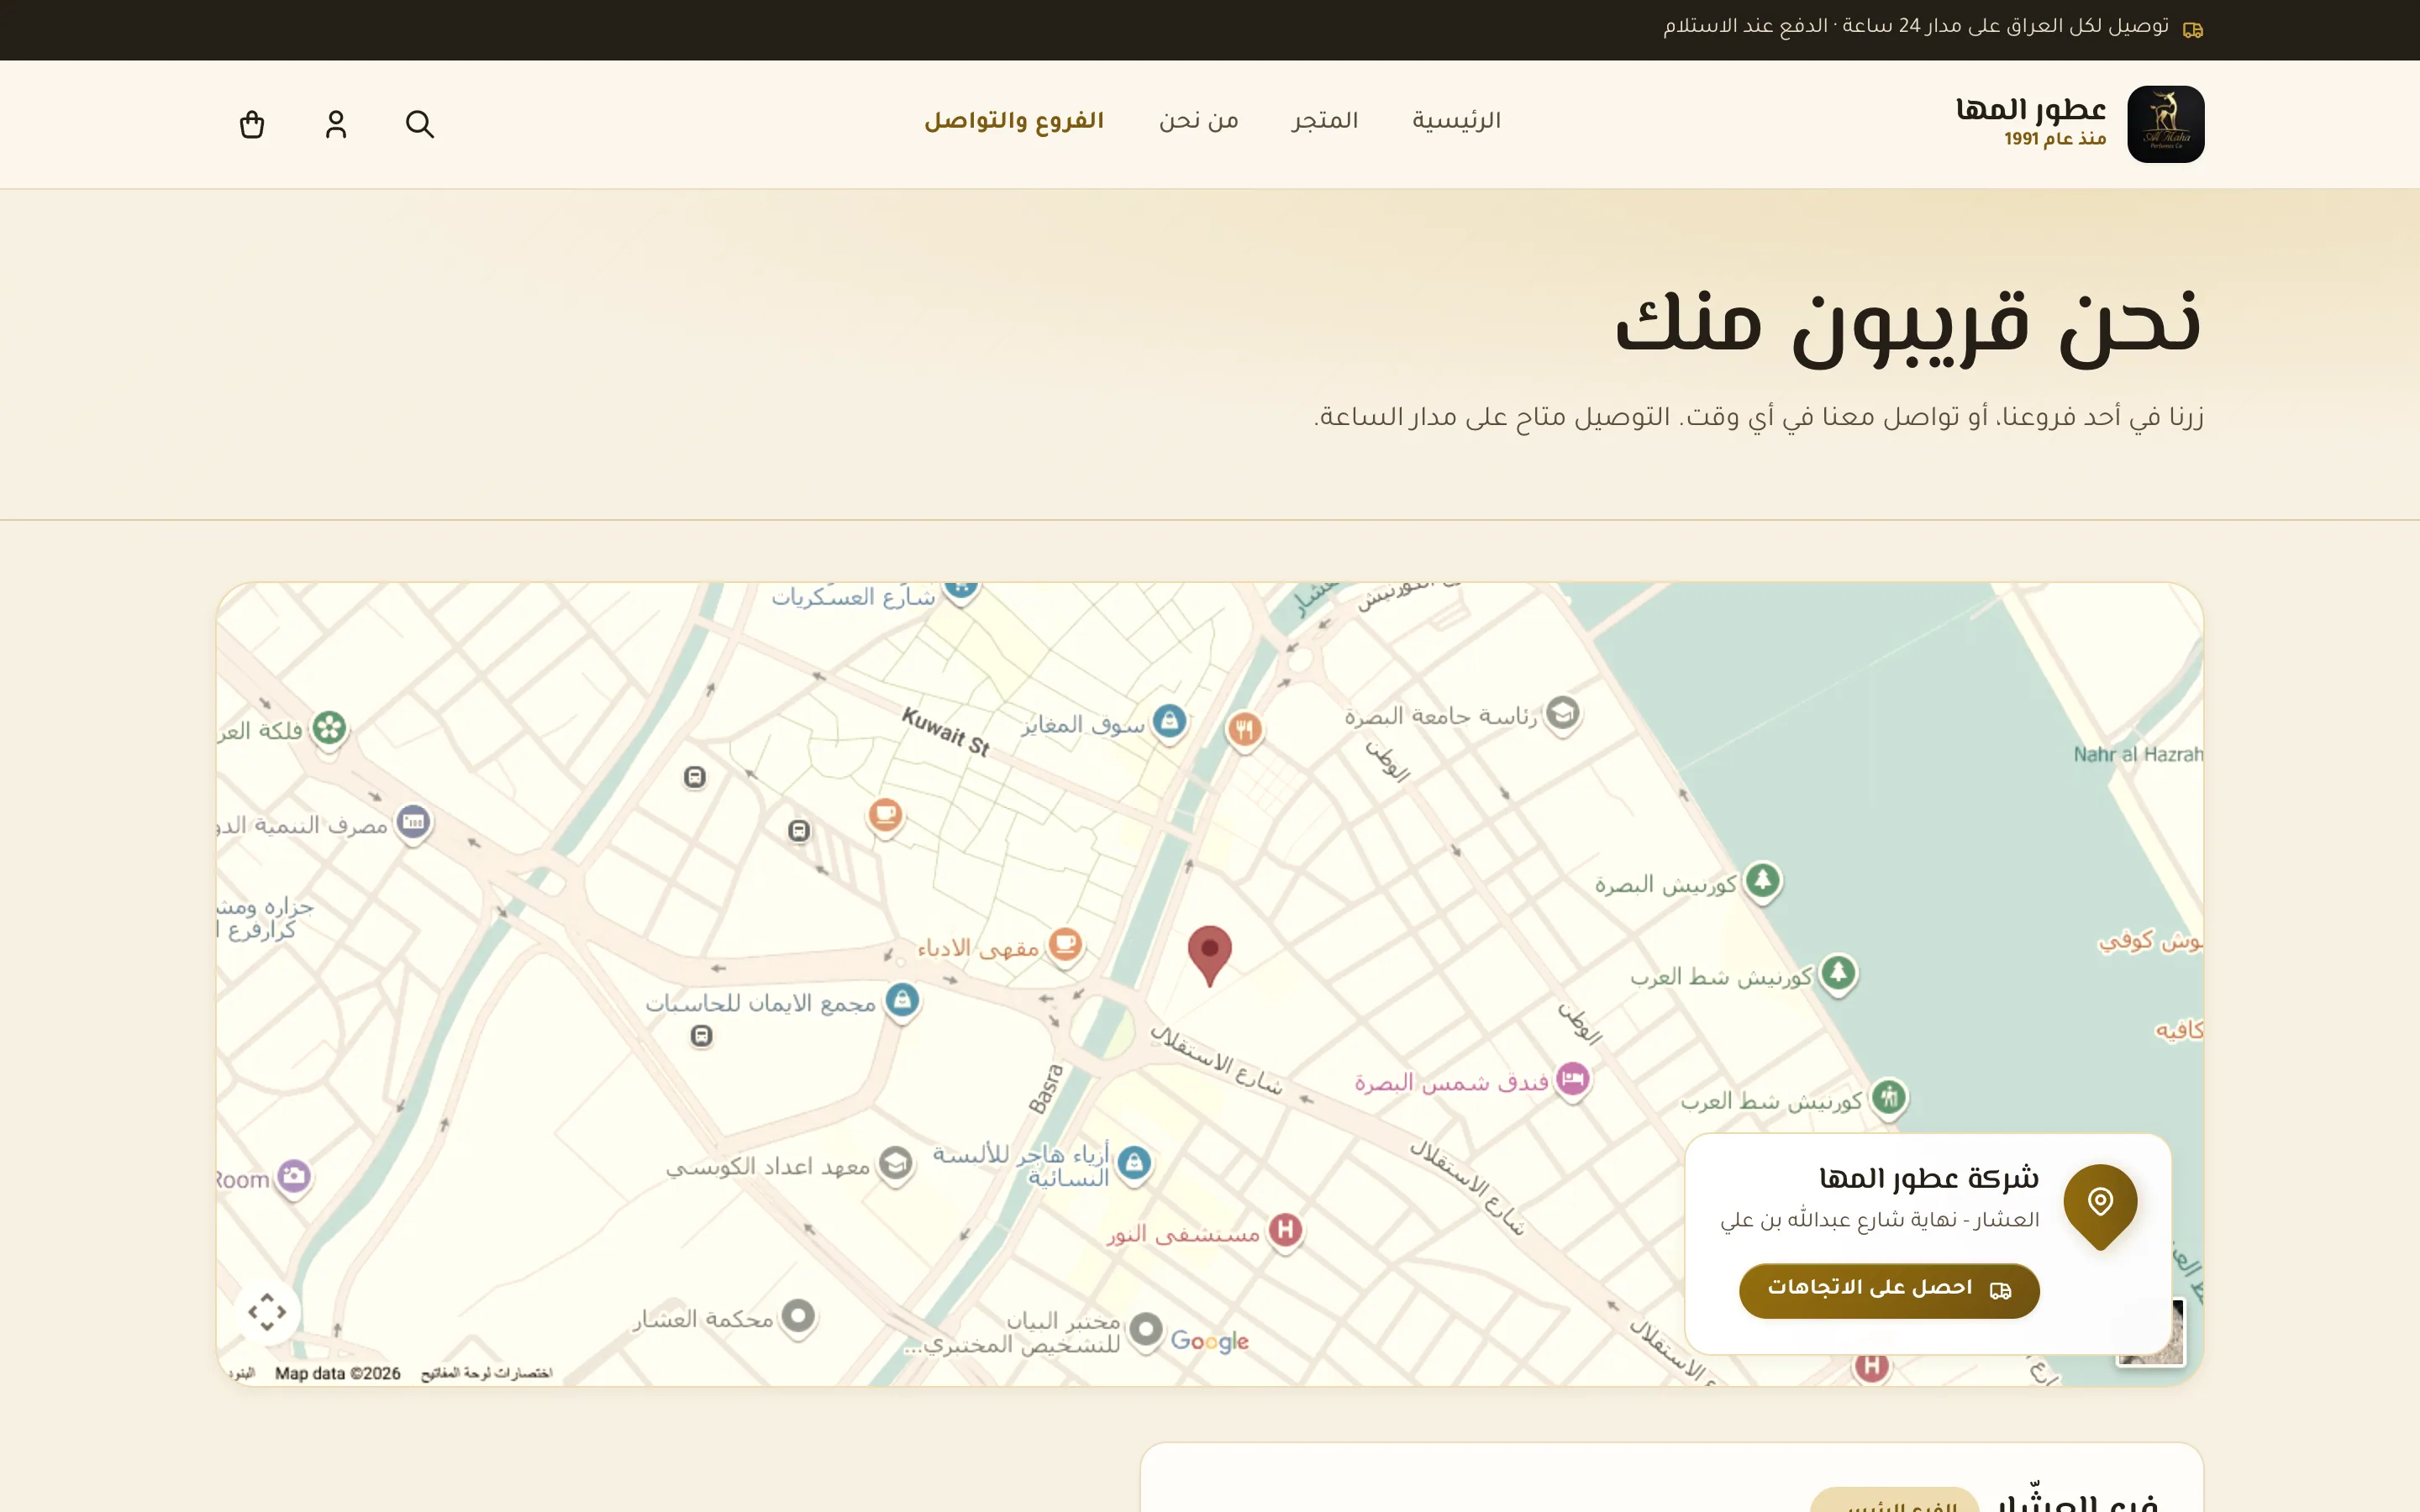Click رئاسة جامعة البصرة marker

pyautogui.click(x=1563, y=714)
